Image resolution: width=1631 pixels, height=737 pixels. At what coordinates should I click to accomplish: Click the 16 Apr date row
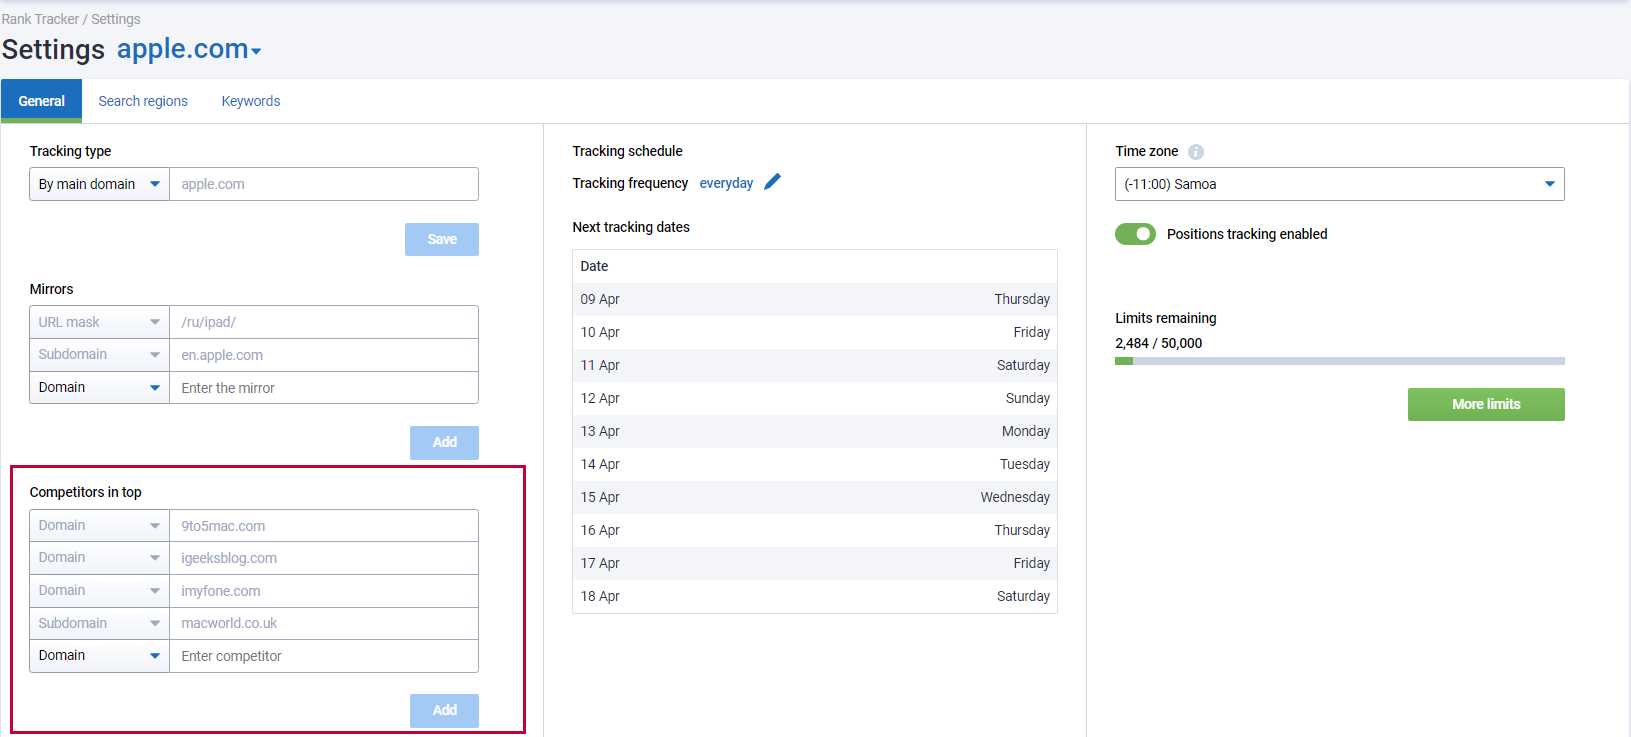[815, 530]
